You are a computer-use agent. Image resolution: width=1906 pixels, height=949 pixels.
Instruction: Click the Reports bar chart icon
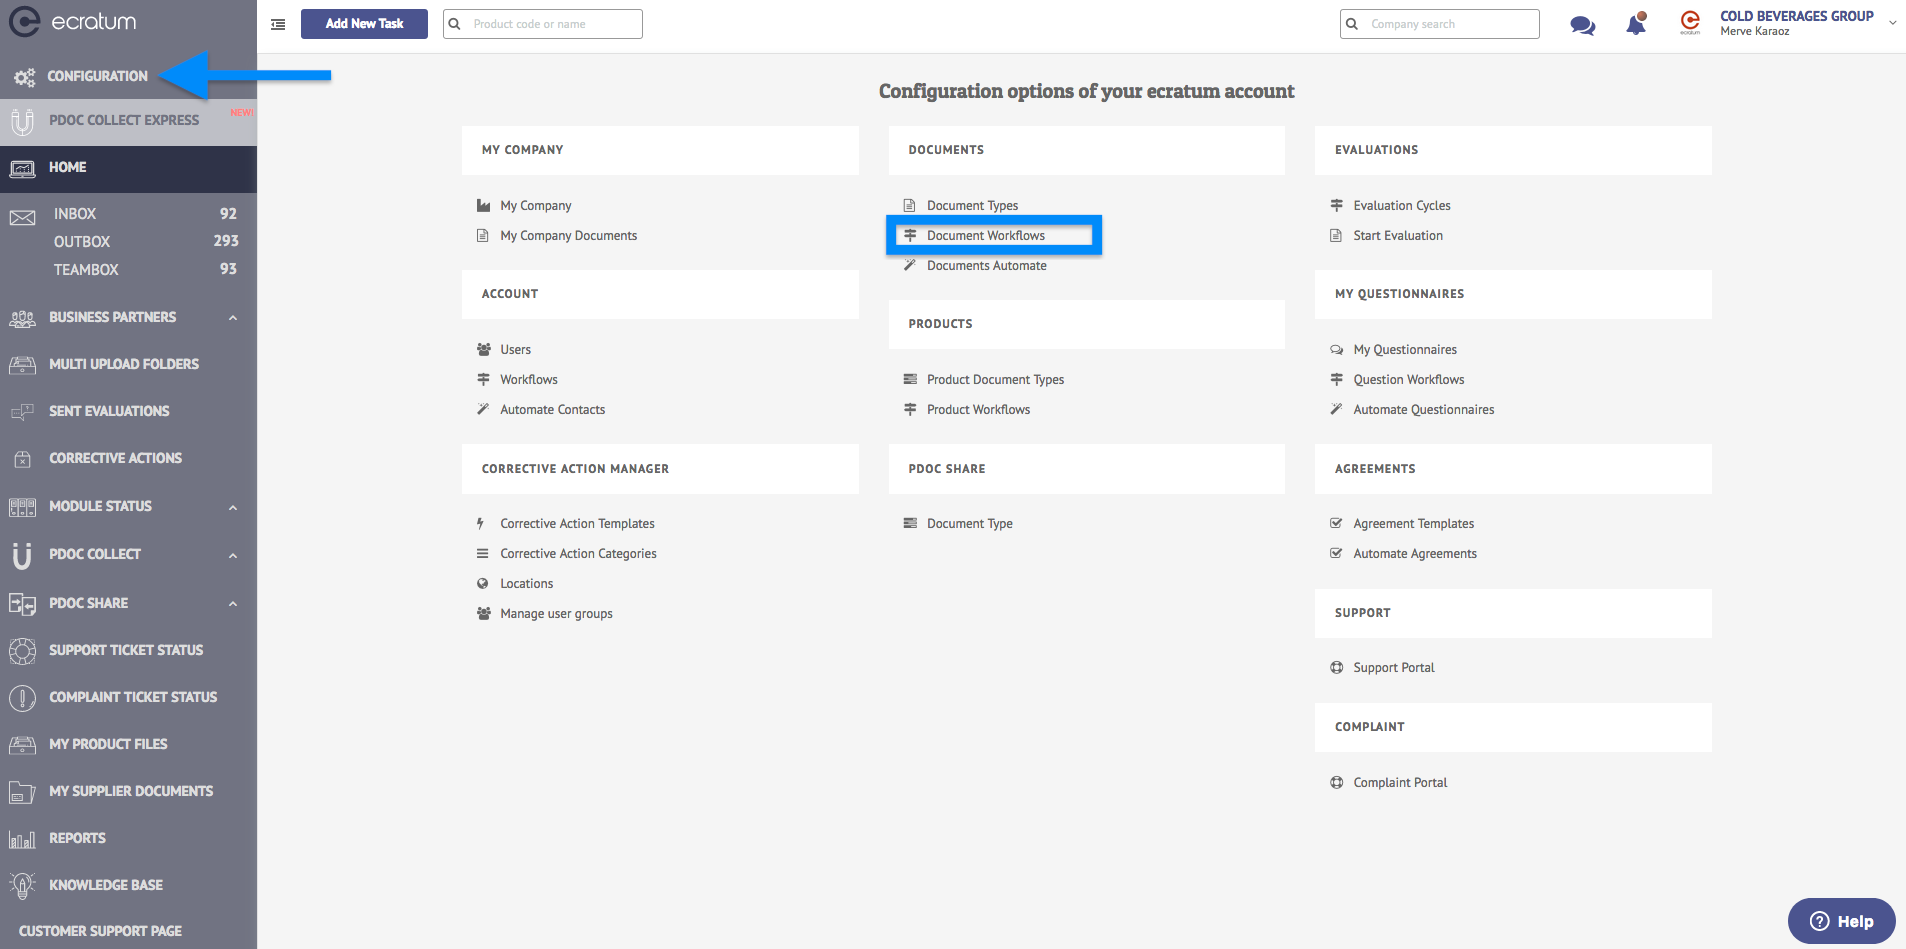(x=22, y=839)
